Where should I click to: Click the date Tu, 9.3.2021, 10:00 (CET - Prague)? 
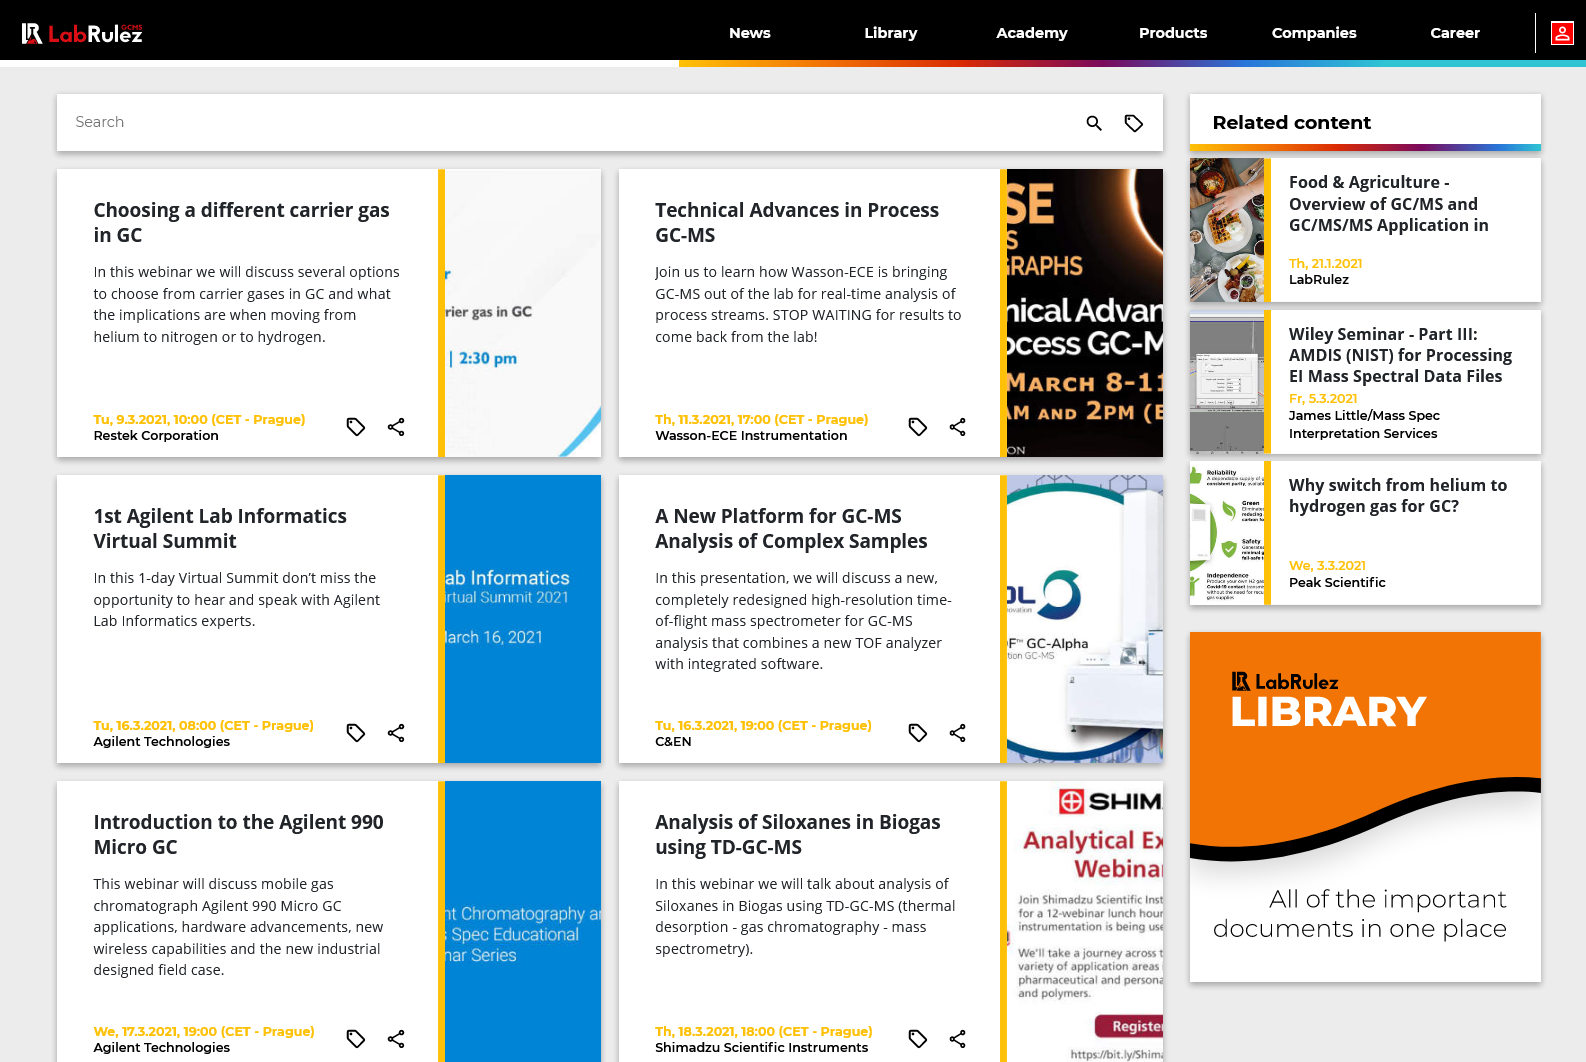199,420
